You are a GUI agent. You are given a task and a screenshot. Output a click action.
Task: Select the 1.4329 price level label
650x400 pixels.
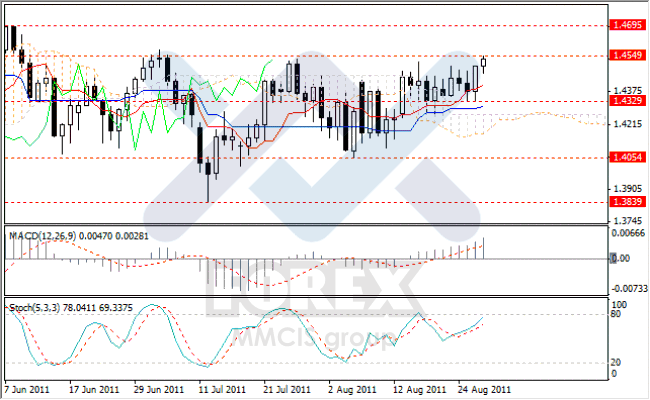click(628, 101)
